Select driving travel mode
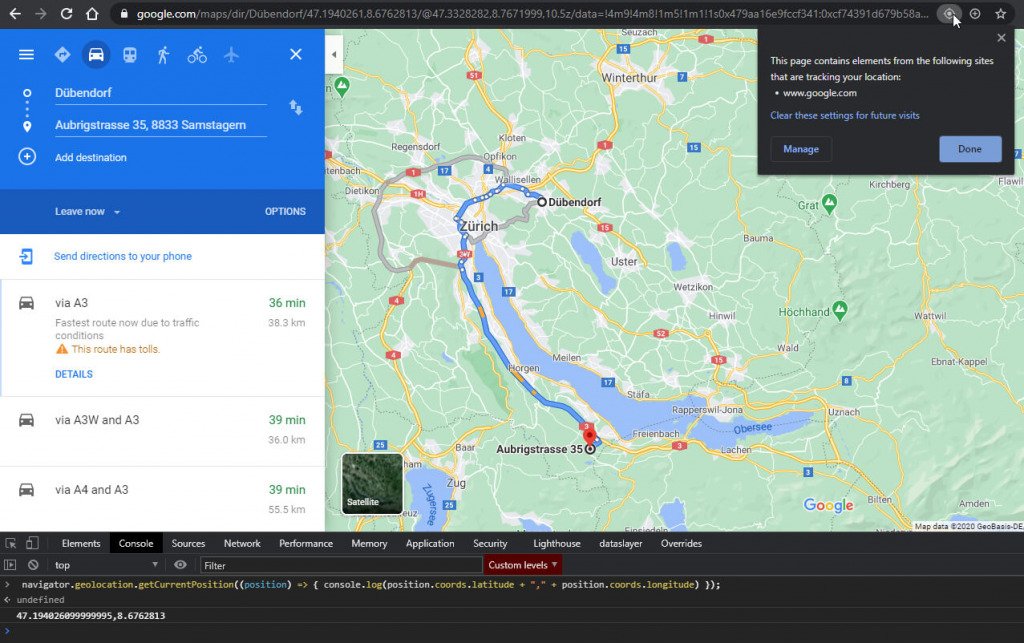1024x643 pixels. click(x=96, y=55)
